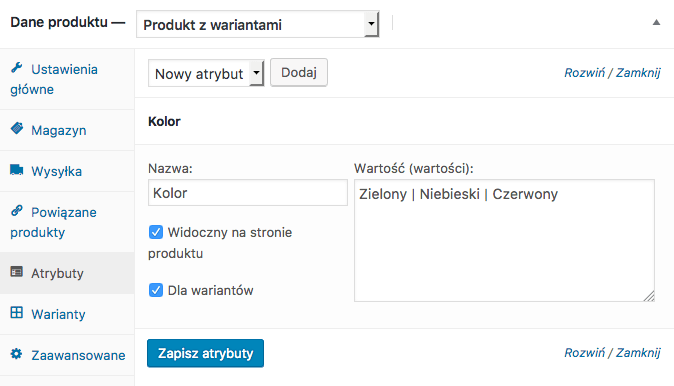Click the top Rozwiń link

[x=584, y=73]
